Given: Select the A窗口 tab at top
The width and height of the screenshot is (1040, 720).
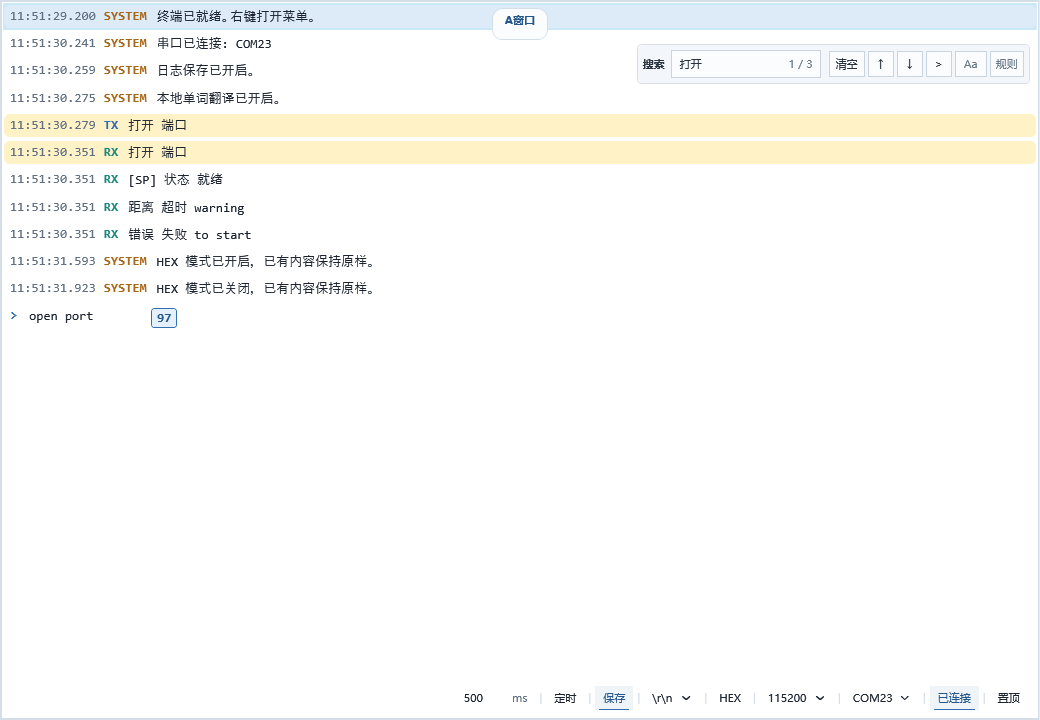Looking at the screenshot, I should pos(519,20).
